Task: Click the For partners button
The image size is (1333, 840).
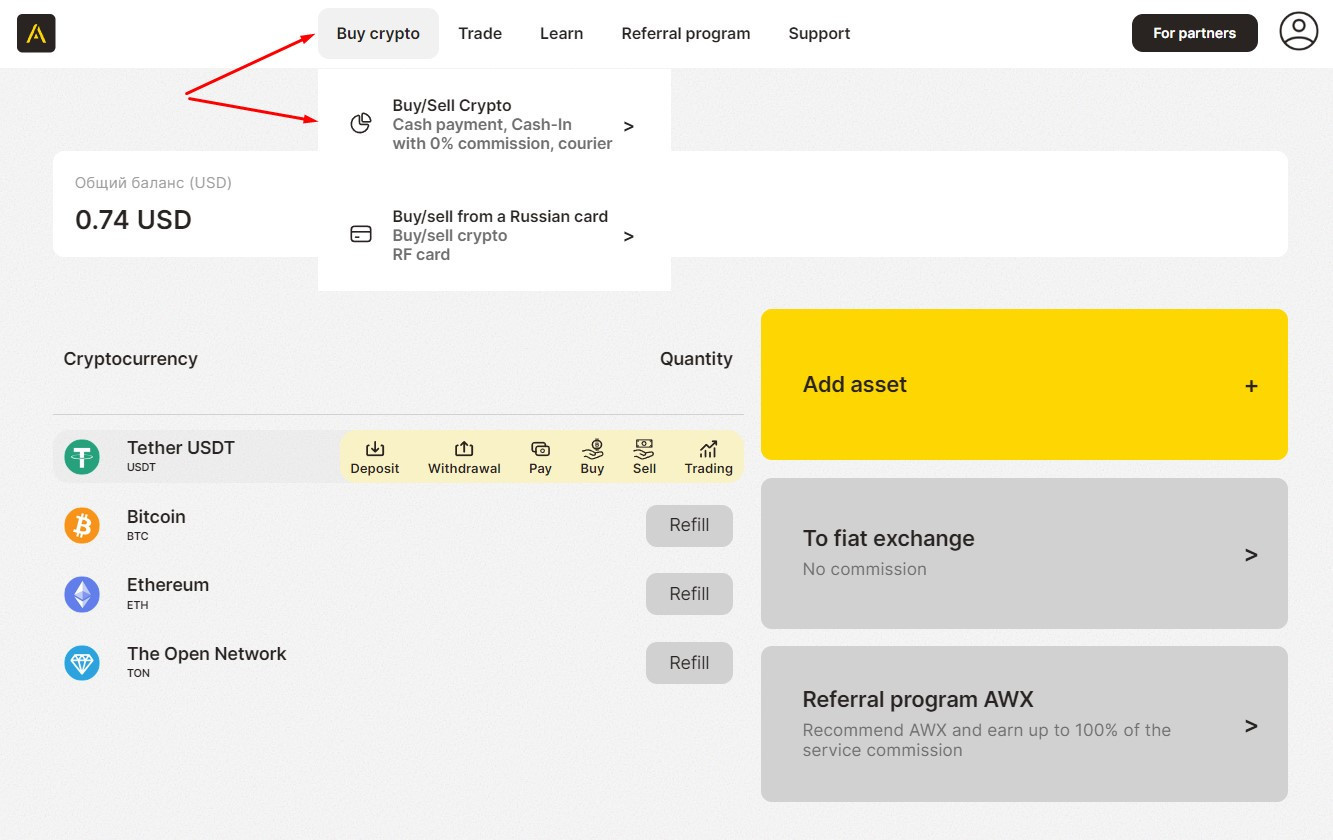Action: [1194, 33]
